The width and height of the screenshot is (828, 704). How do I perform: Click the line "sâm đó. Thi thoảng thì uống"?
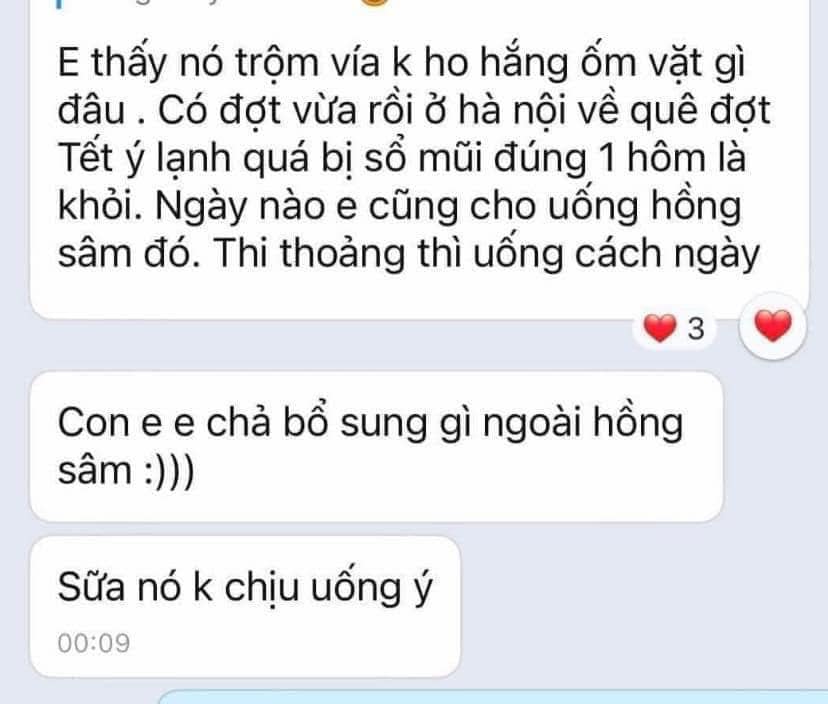point(408,254)
